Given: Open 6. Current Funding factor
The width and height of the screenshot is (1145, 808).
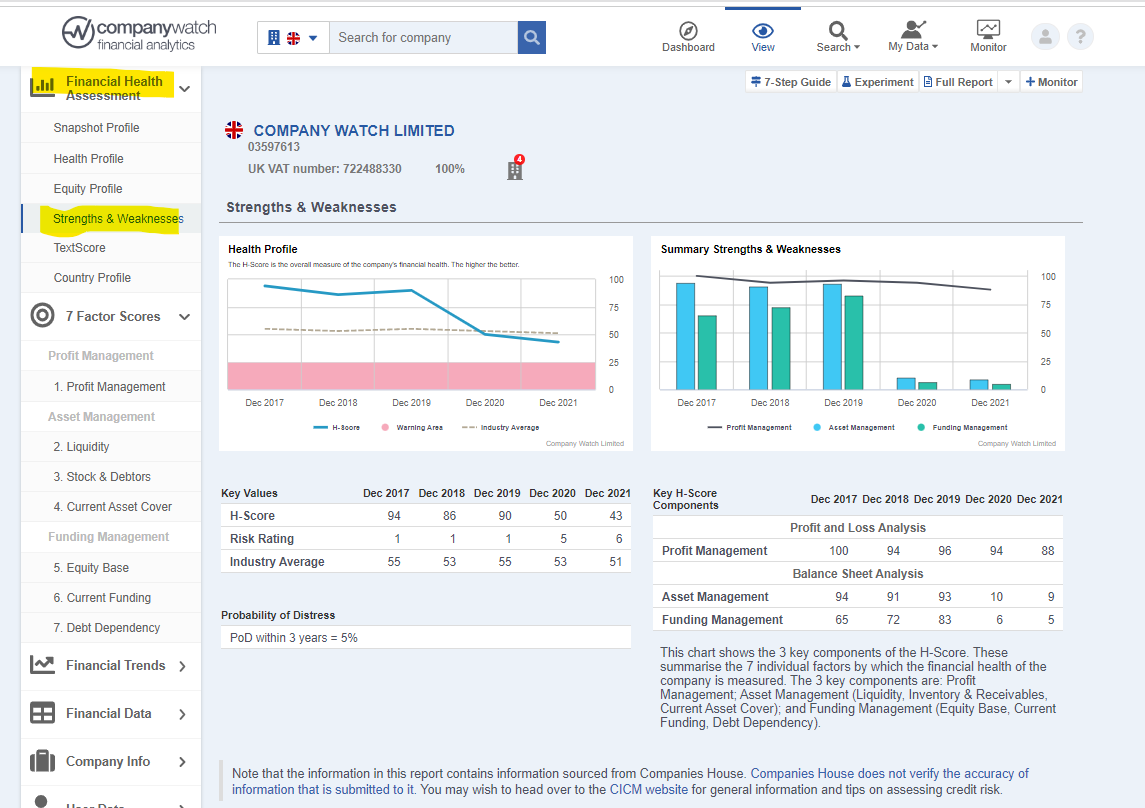Looking at the screenshot, I should 102,597.
